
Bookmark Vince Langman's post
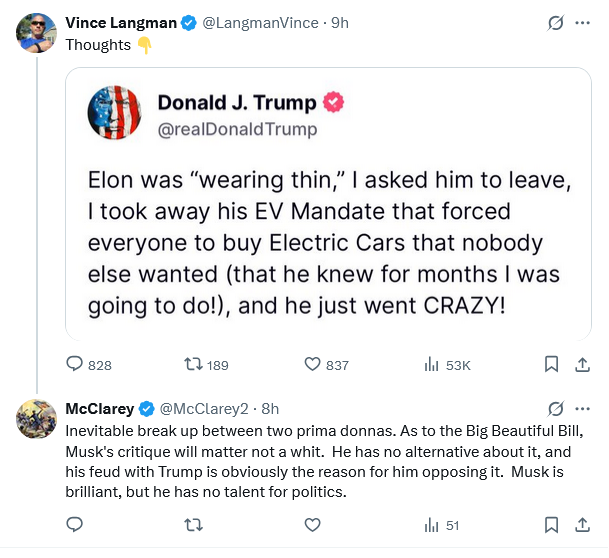click(x=551, y=365)
